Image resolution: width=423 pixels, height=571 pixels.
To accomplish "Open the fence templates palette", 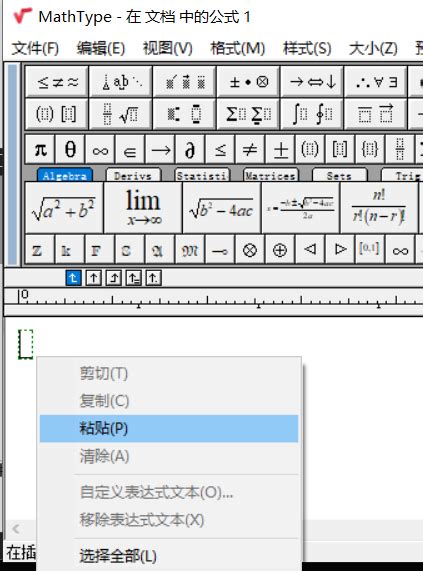I will (x=57, y=114).
